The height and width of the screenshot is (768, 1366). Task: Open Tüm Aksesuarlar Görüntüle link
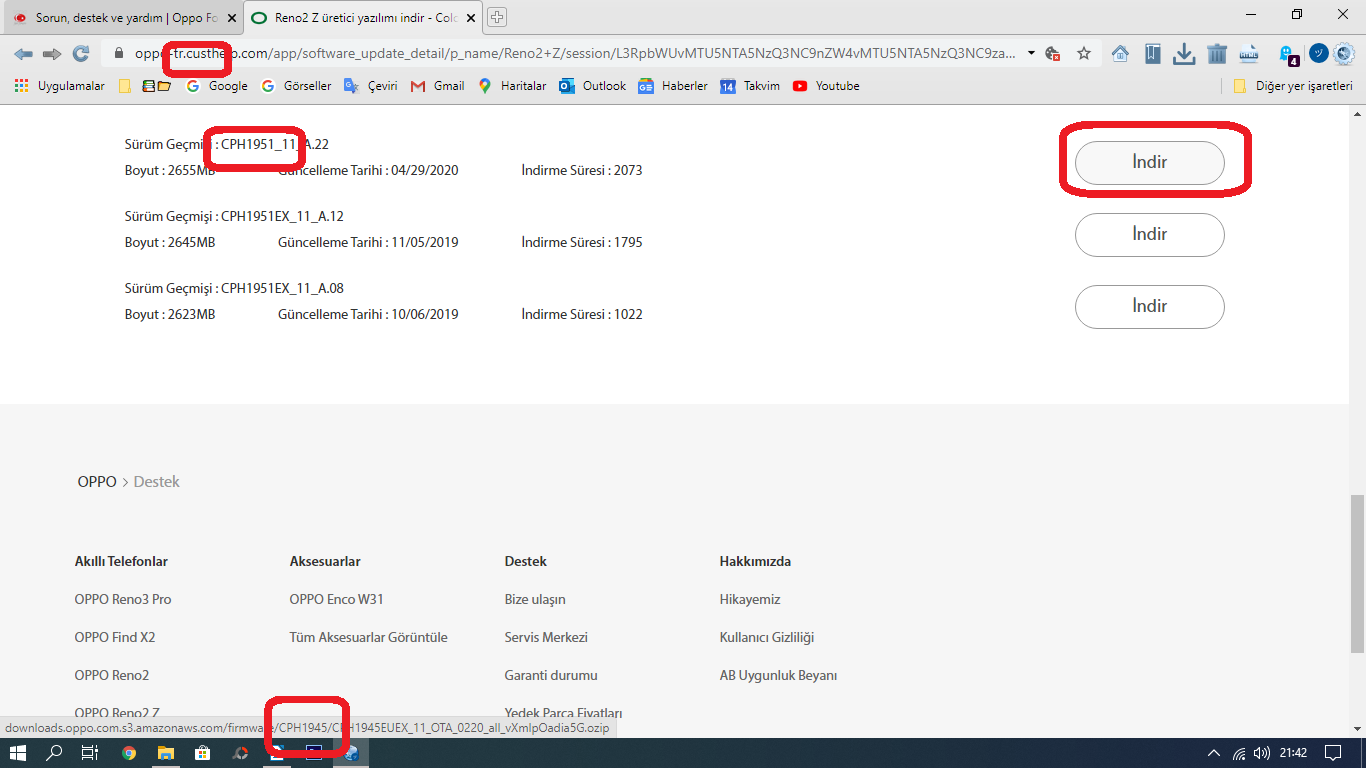(x=369, y=637)
